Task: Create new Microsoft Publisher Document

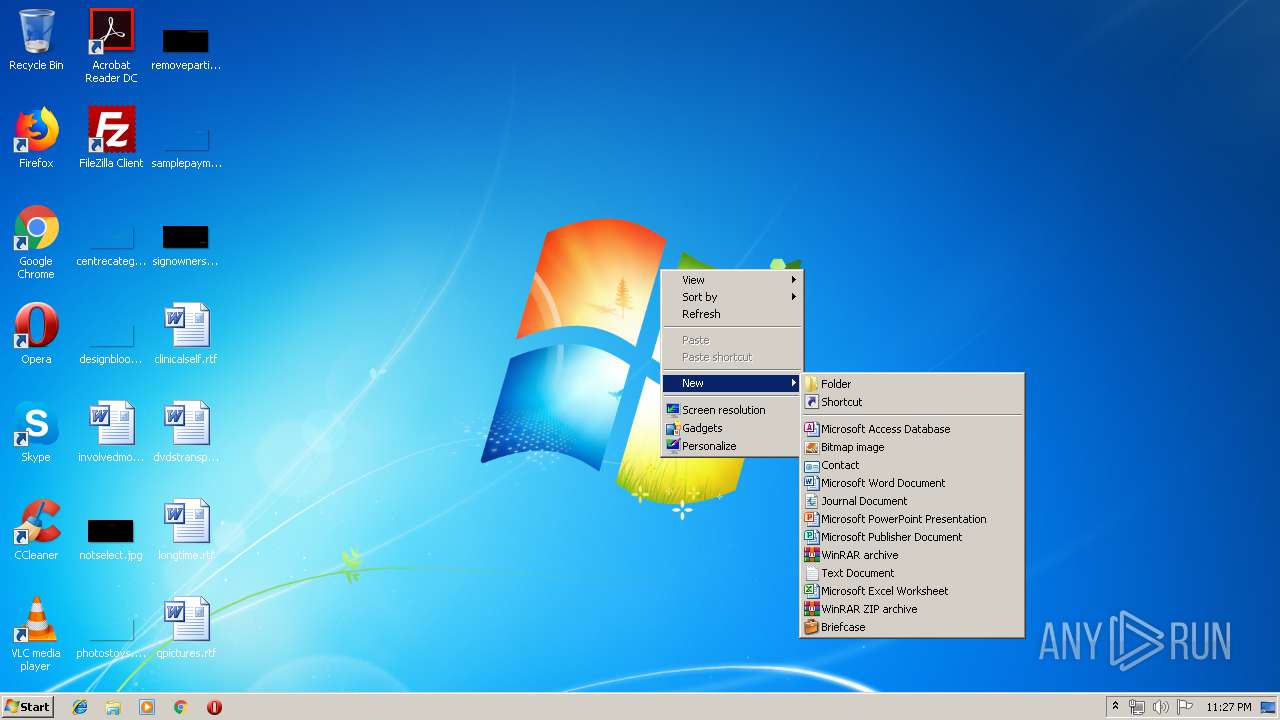Action: [x=912, y=537]
